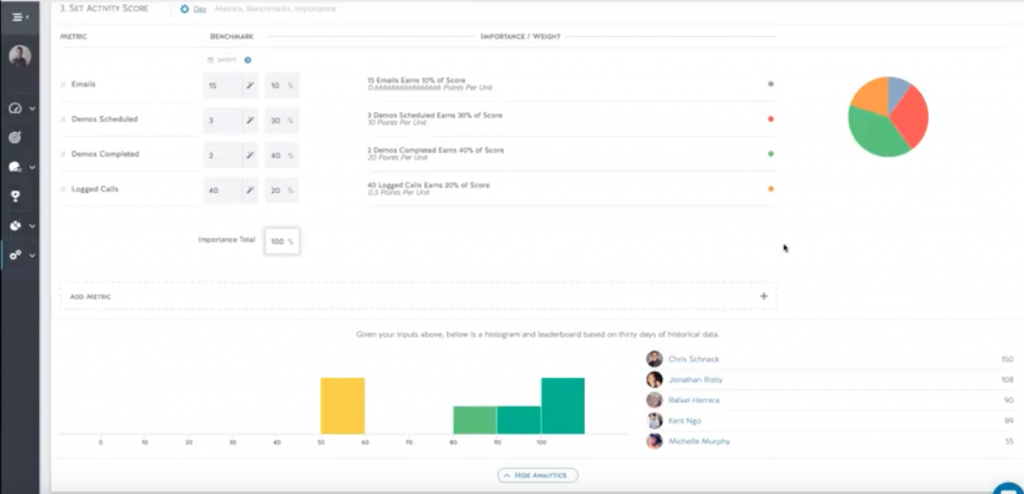Click the yellow histogram bar at 50-60

[342, 406]
